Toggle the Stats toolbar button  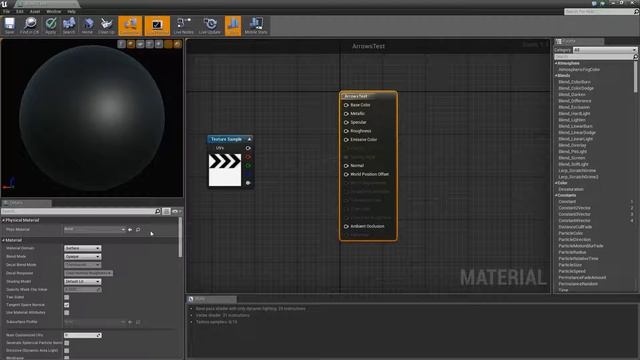[x=233, y=26]
